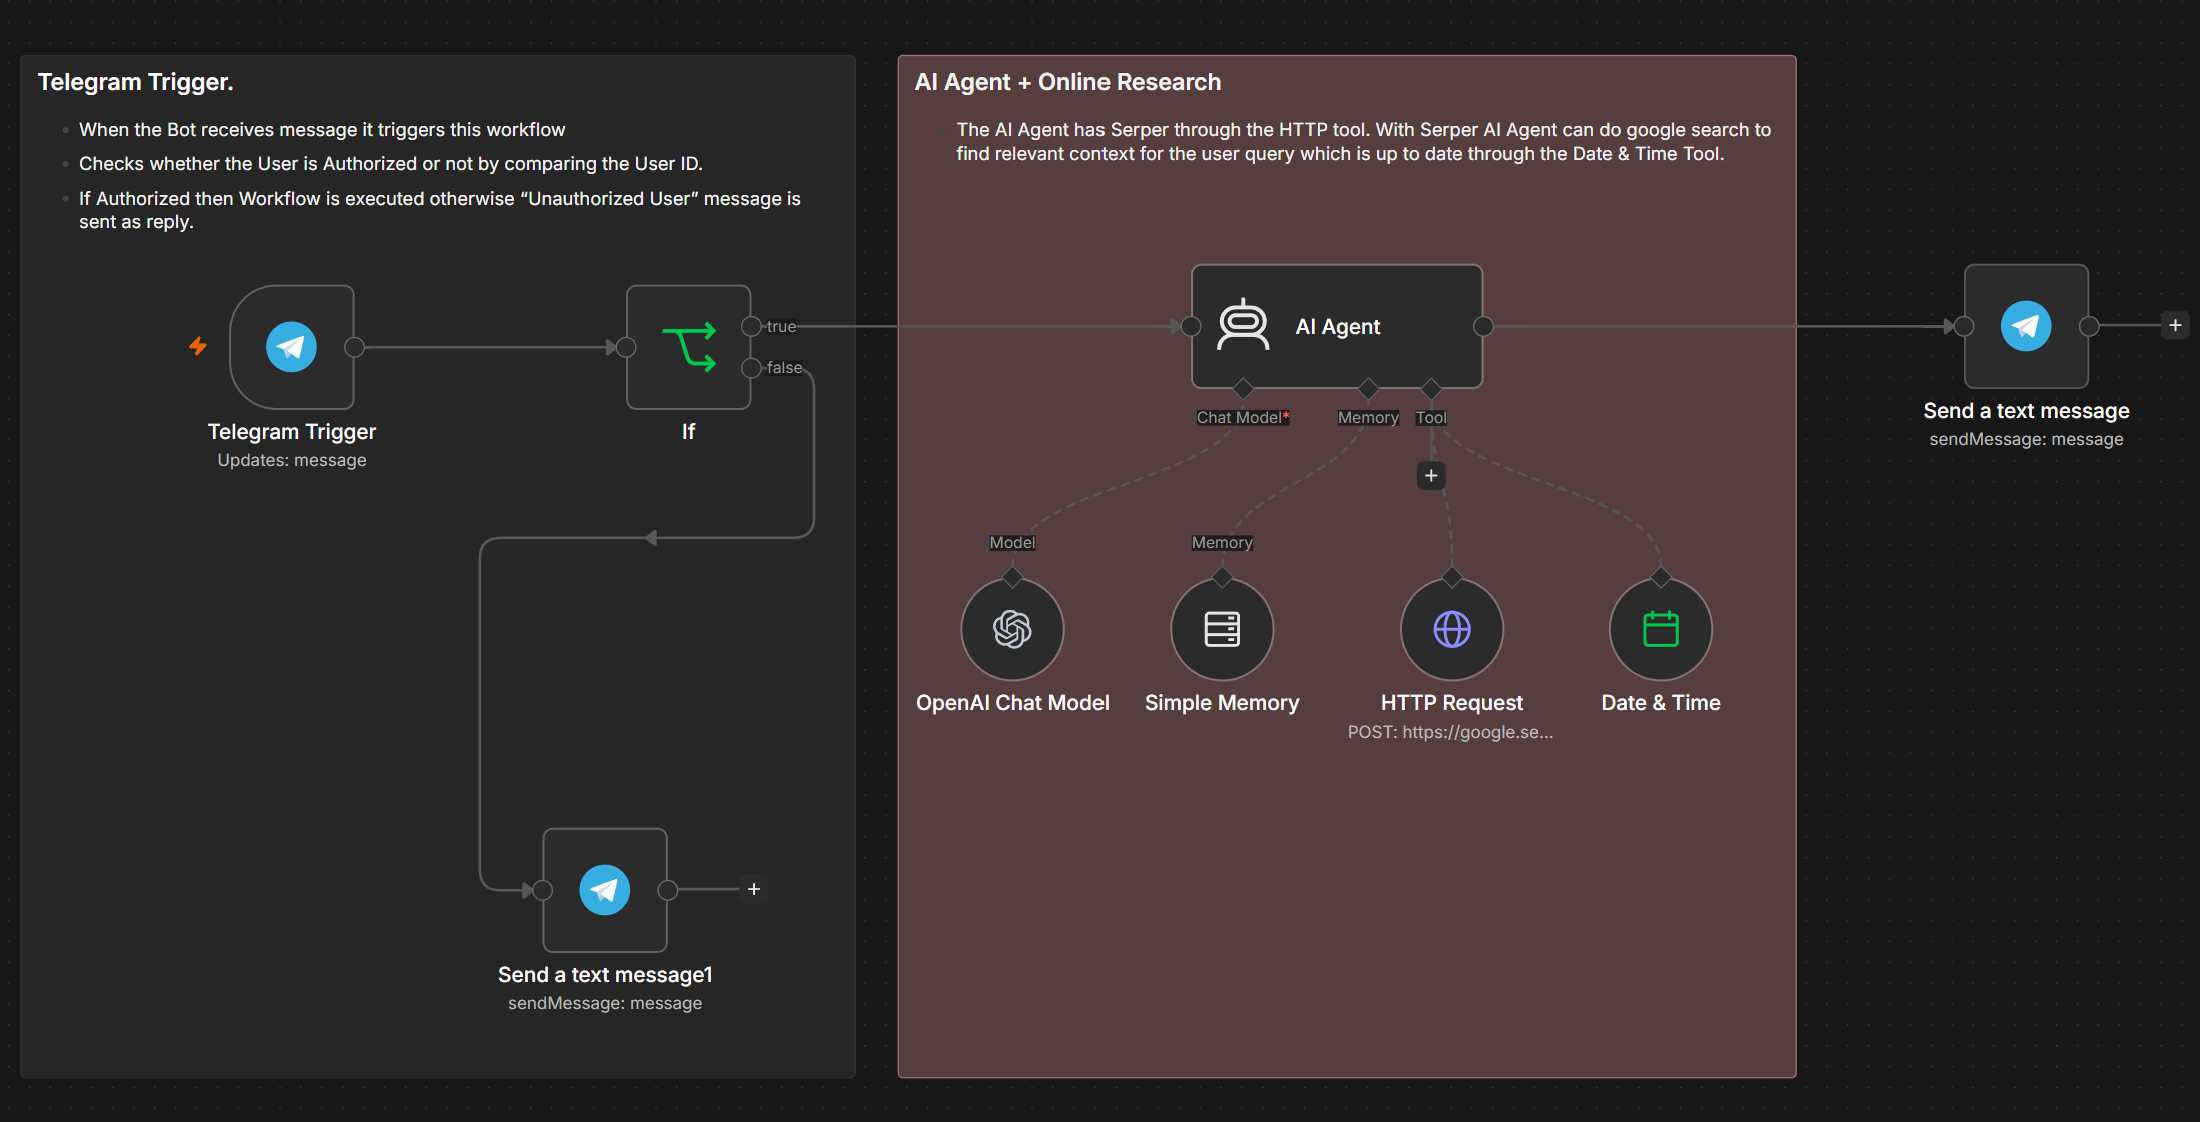
Task: Select the Telegram Trigger node icon
Action: pyautogui.click(x=291, y=347)
